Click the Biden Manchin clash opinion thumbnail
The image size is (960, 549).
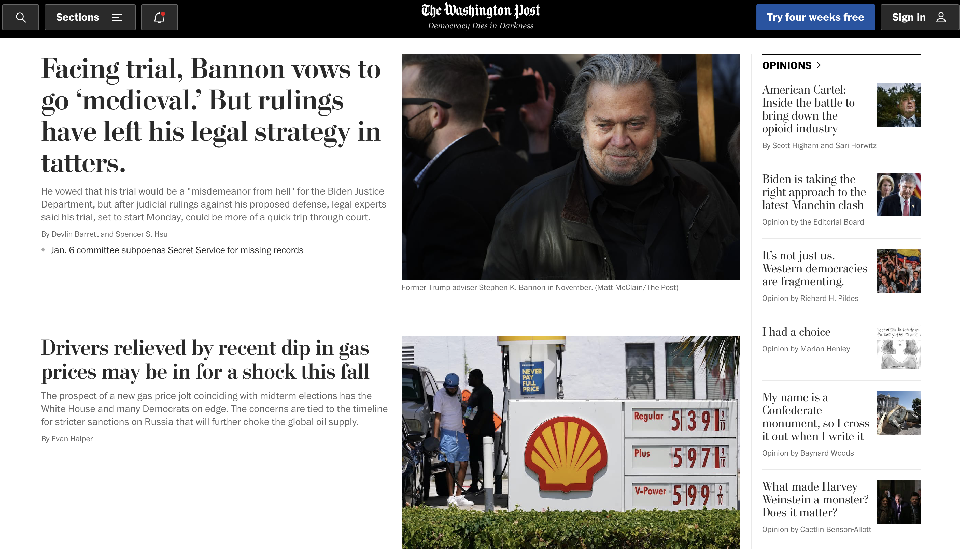[x=898, y=195]
